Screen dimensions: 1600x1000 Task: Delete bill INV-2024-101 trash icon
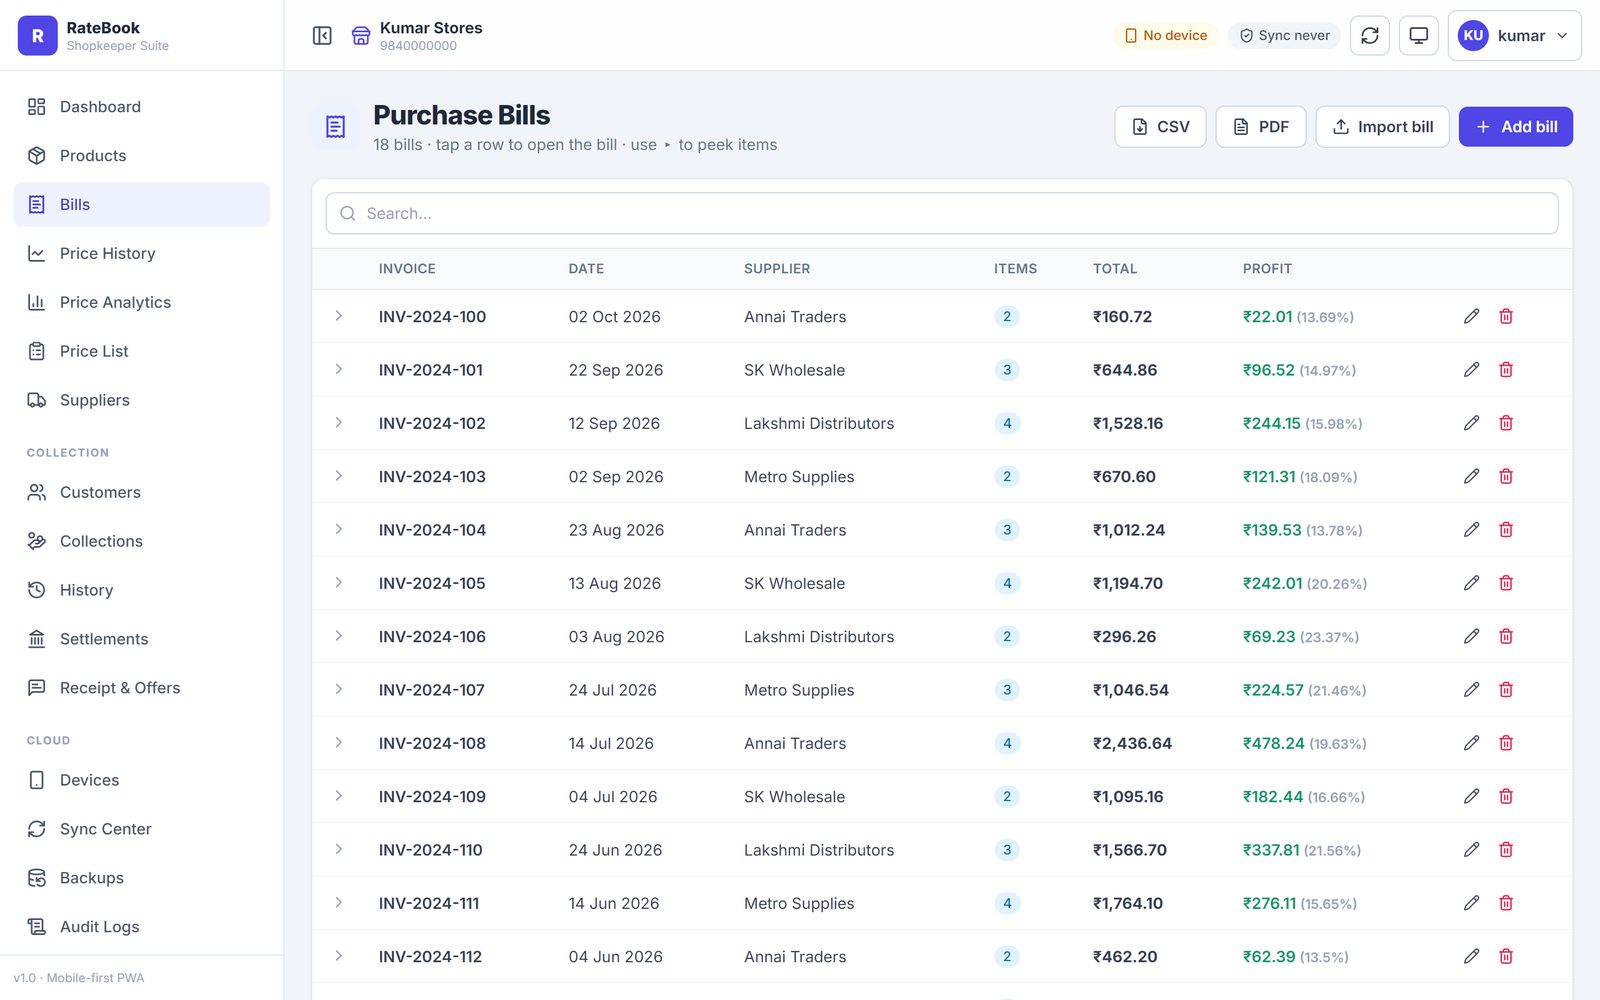pyautogui.click(x=1506, y=370)
